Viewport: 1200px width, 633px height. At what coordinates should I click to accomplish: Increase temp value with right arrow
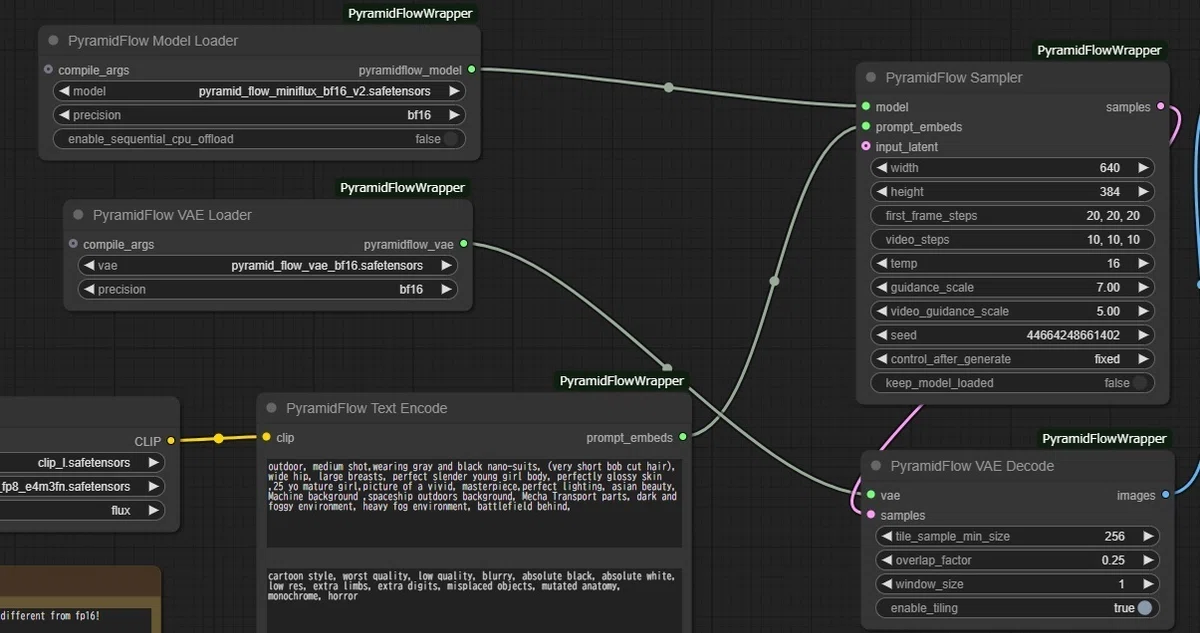pyautogui.click(x=1143, y=263)
